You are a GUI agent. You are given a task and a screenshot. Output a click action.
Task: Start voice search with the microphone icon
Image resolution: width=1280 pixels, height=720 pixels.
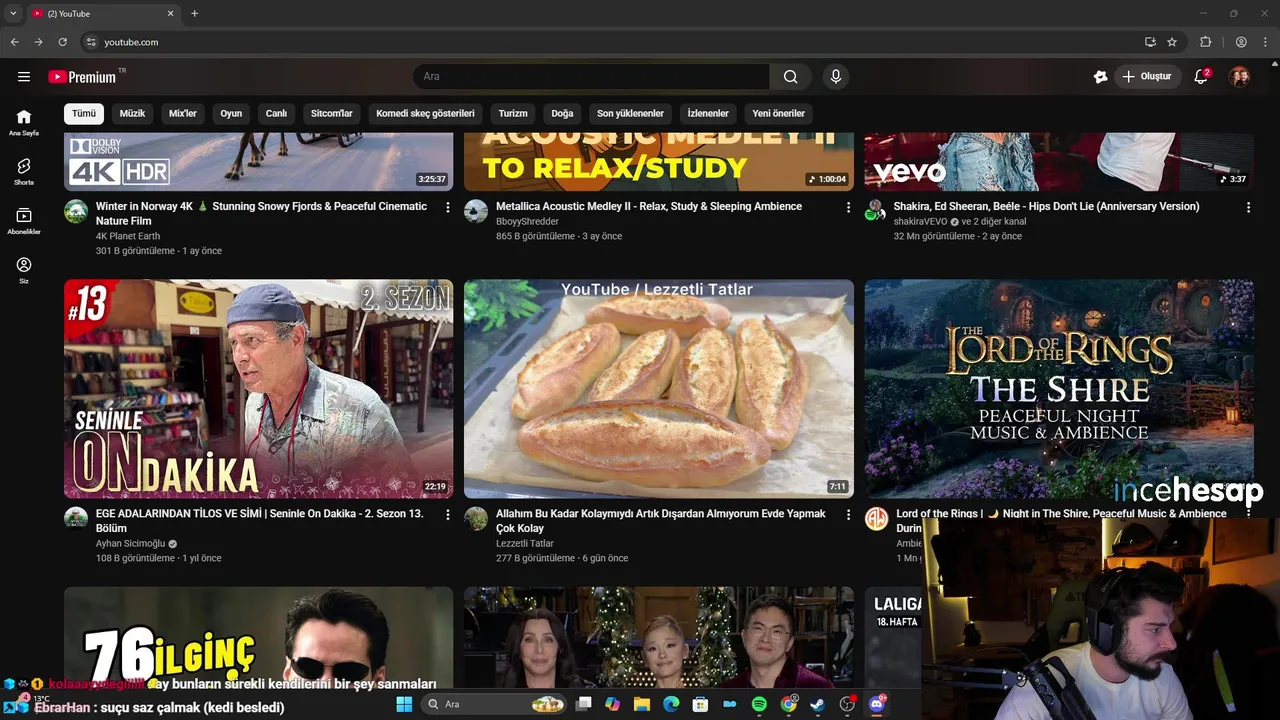pos(836,77)
